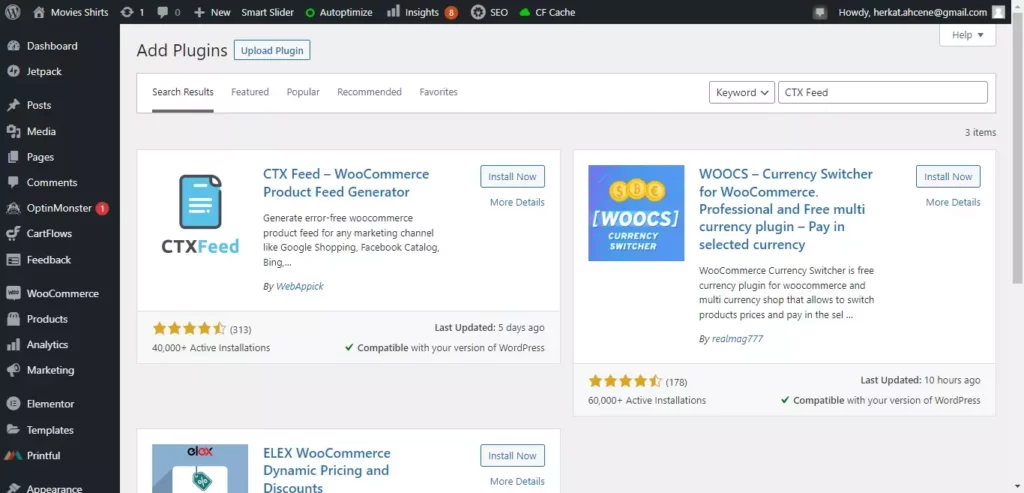Open More Details for WOOCS plugin
Viewport: 1024px width, 493px height.
952,202
